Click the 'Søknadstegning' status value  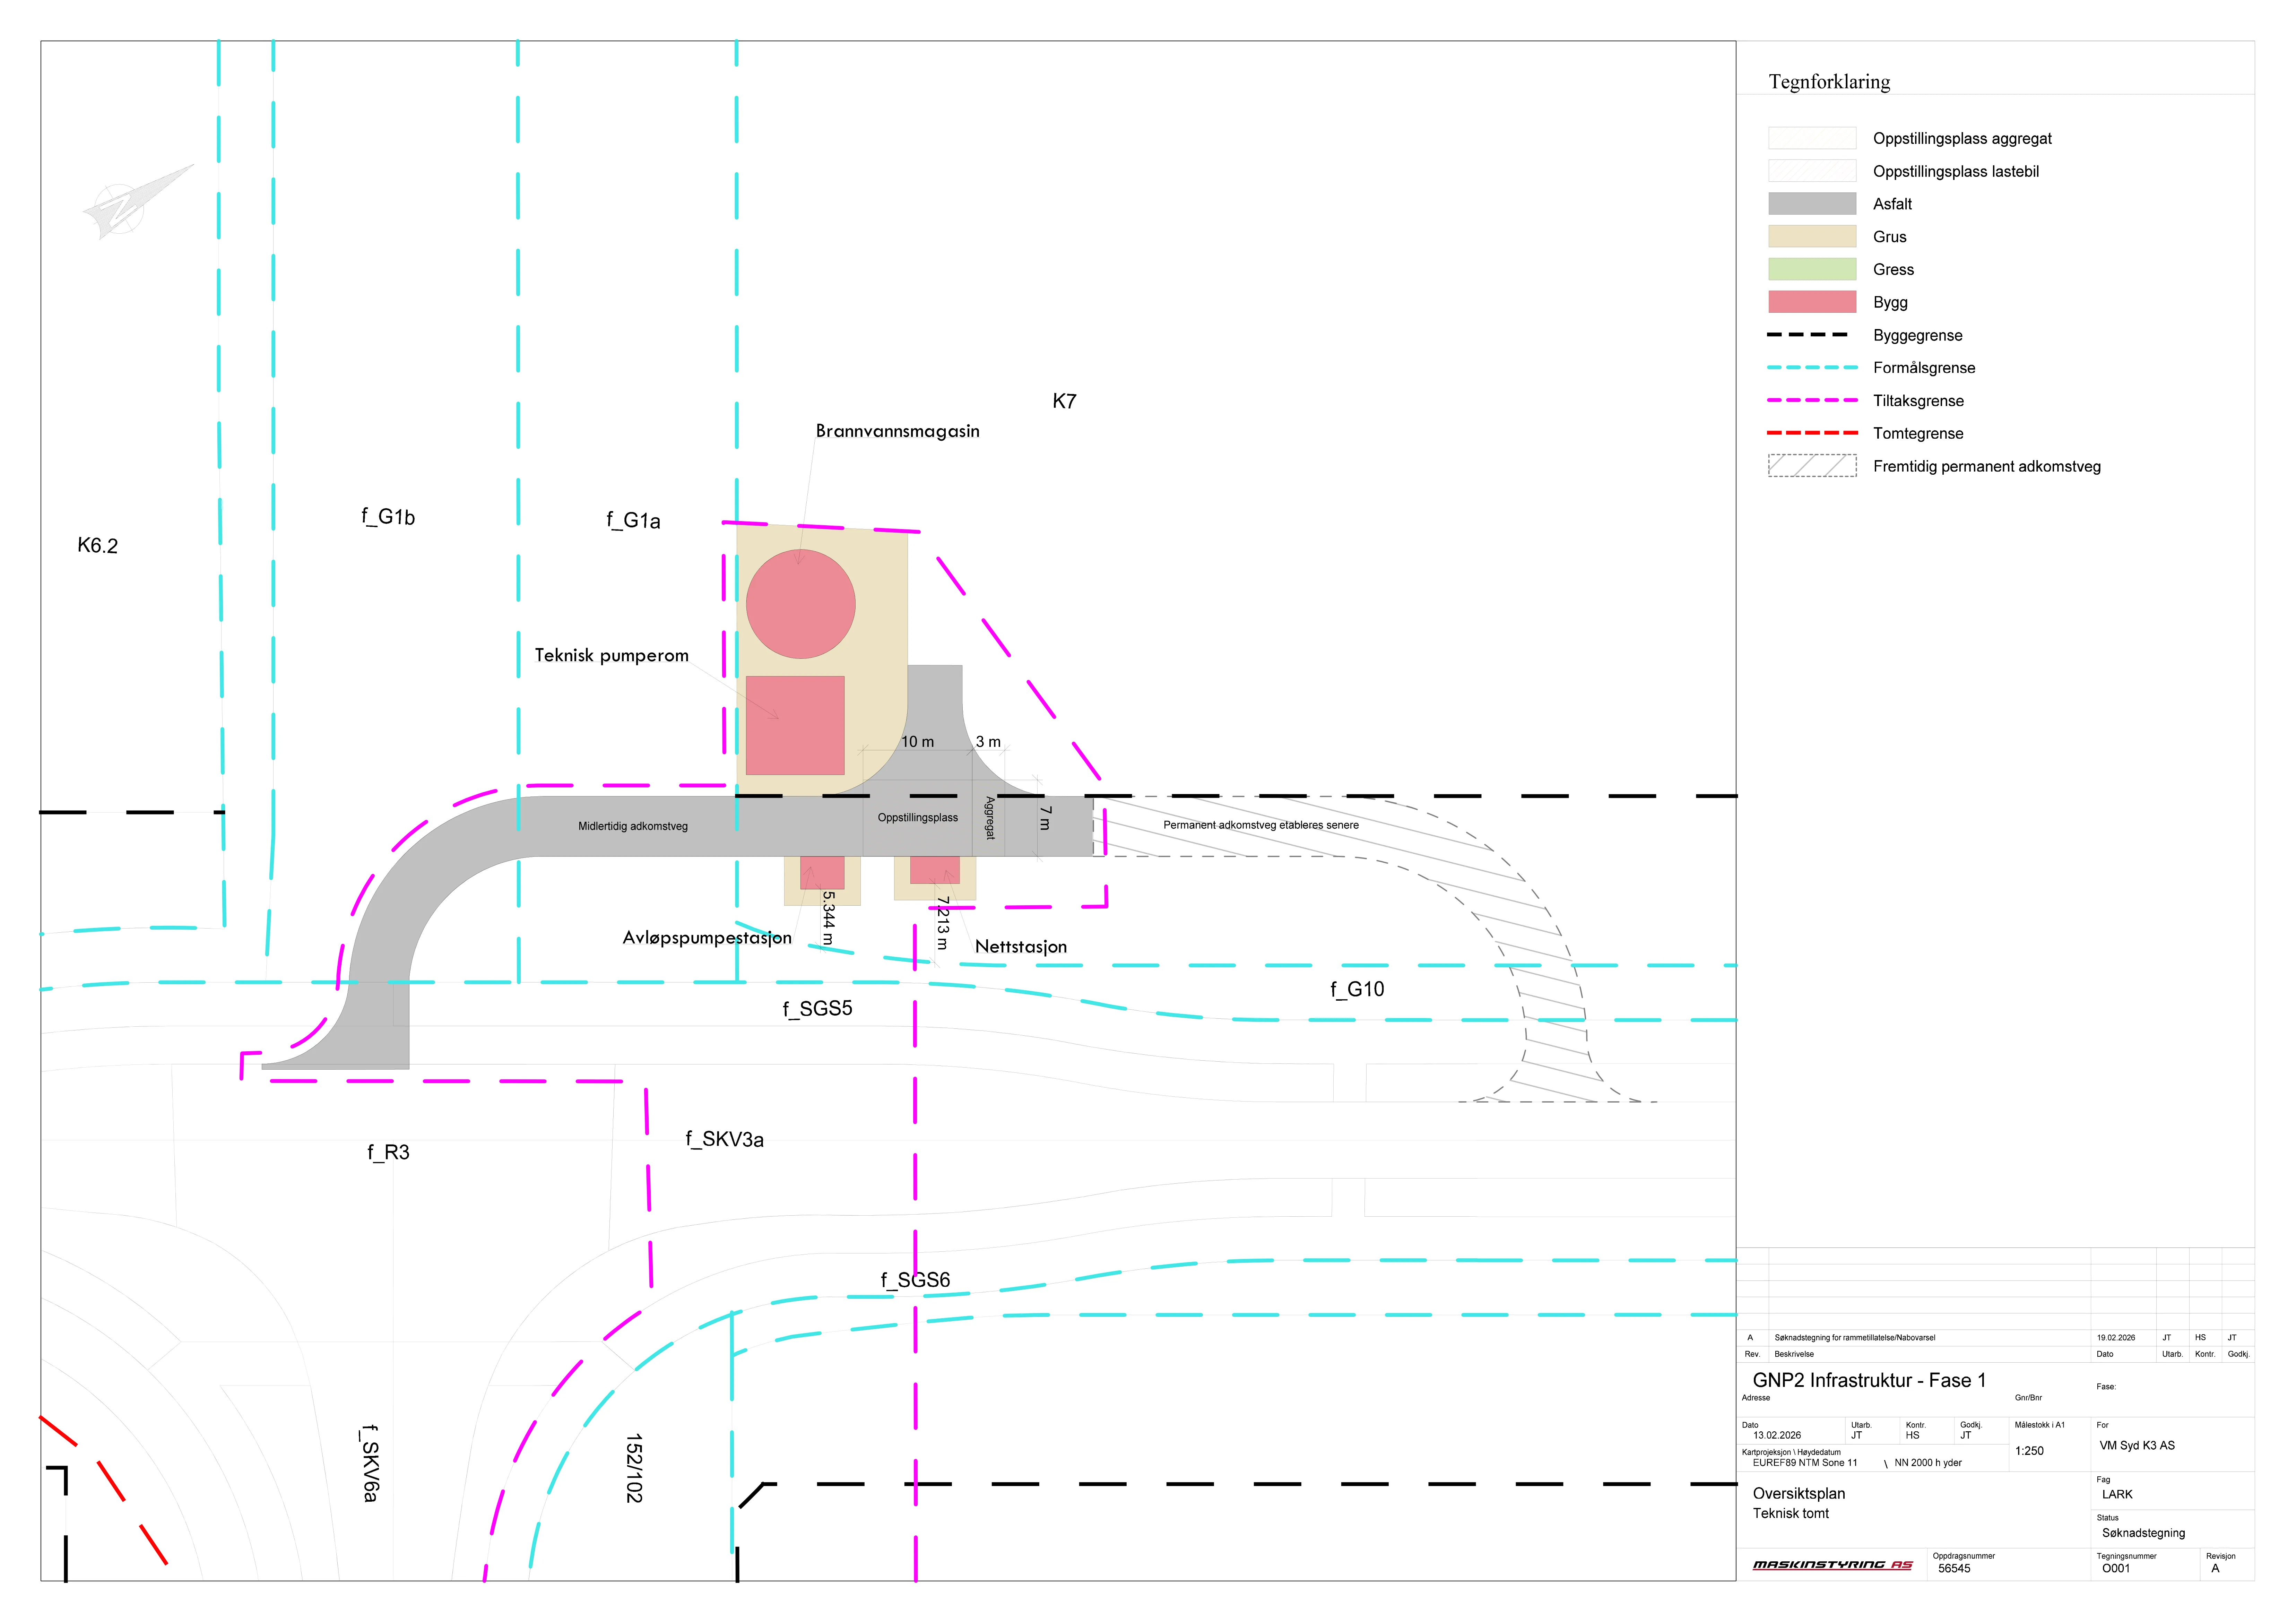point(2143,1533)
